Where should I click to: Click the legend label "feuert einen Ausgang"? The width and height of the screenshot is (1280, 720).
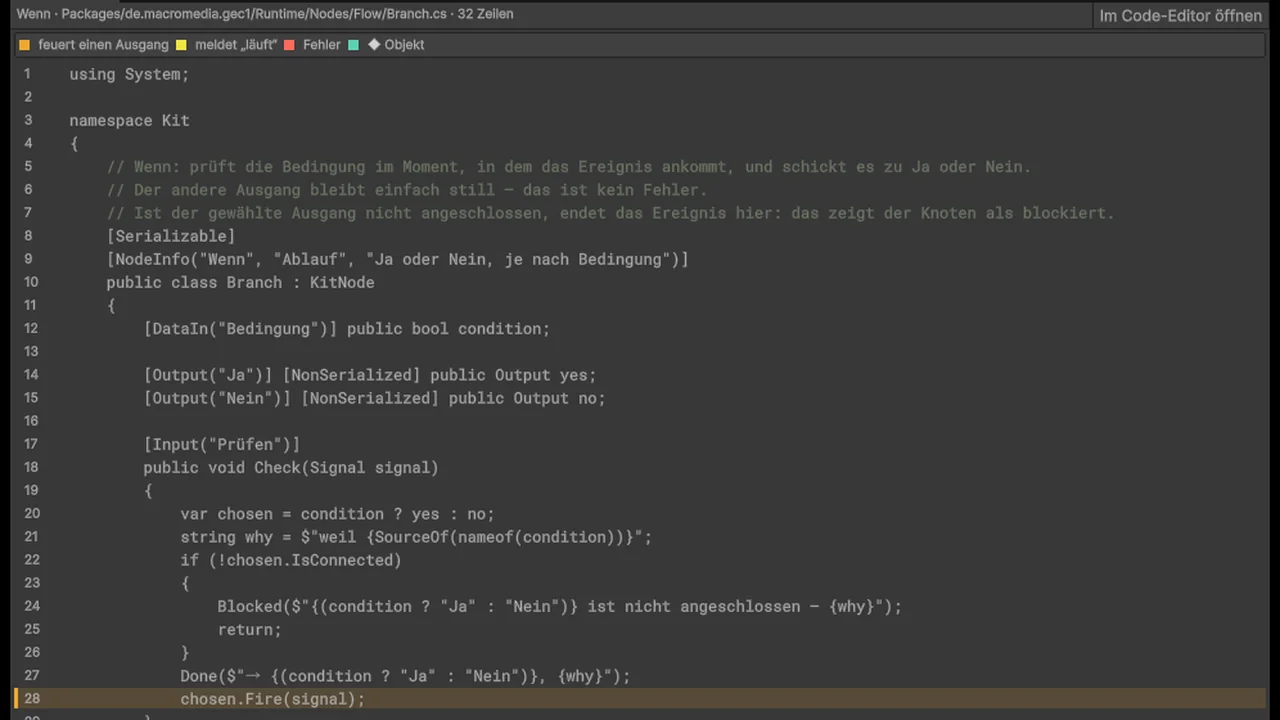coord(103,45)
